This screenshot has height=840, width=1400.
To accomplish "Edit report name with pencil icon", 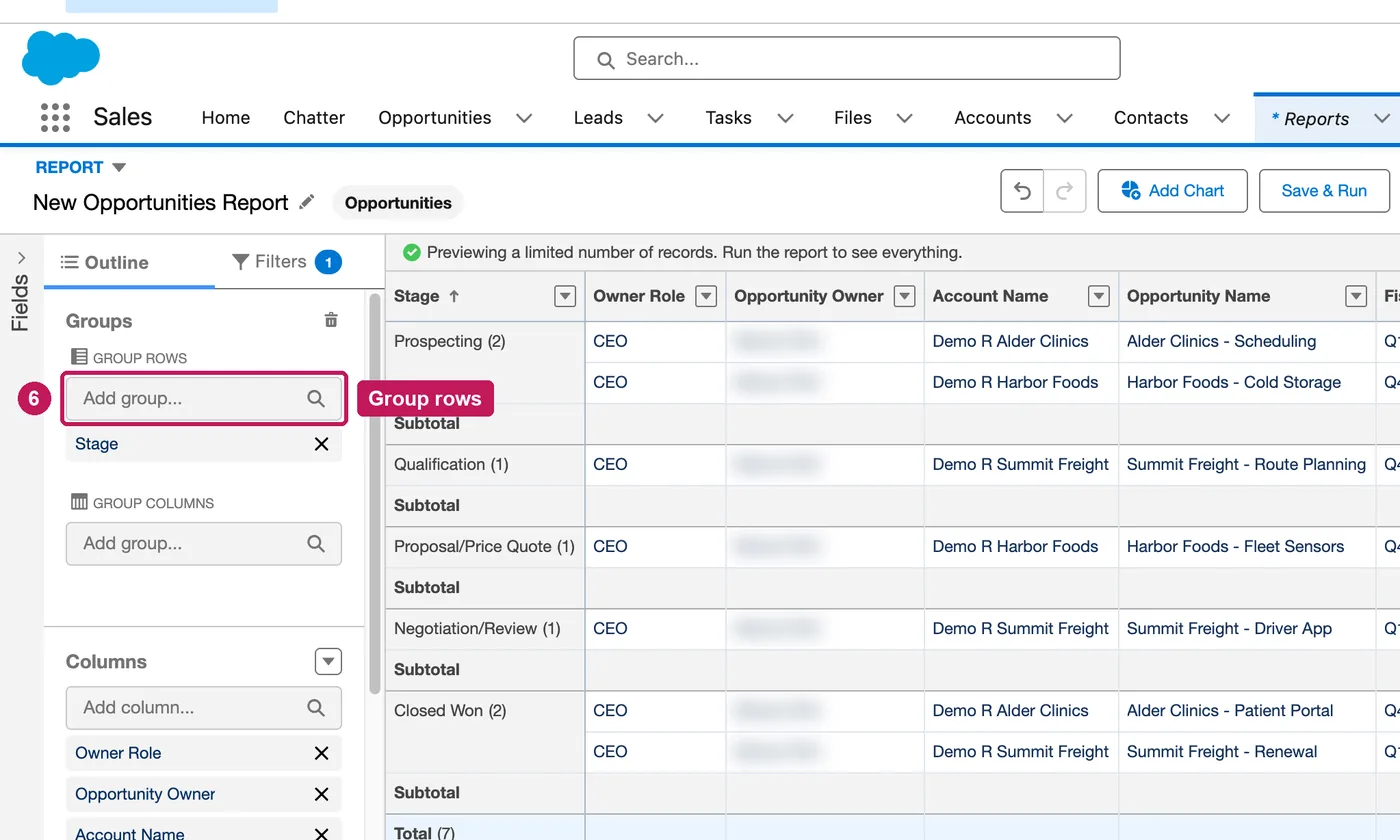I will coord(307,202).
